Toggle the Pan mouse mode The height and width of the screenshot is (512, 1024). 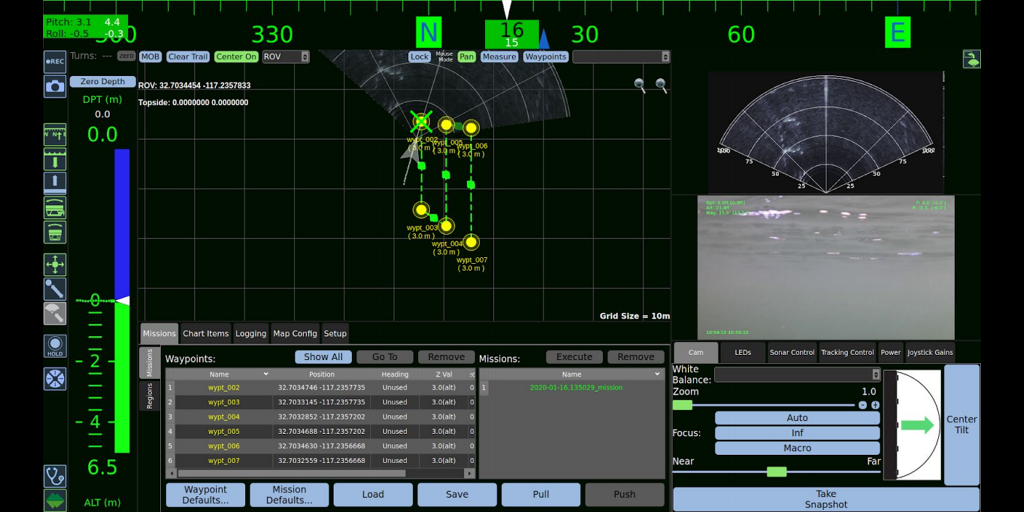(466, 57)
